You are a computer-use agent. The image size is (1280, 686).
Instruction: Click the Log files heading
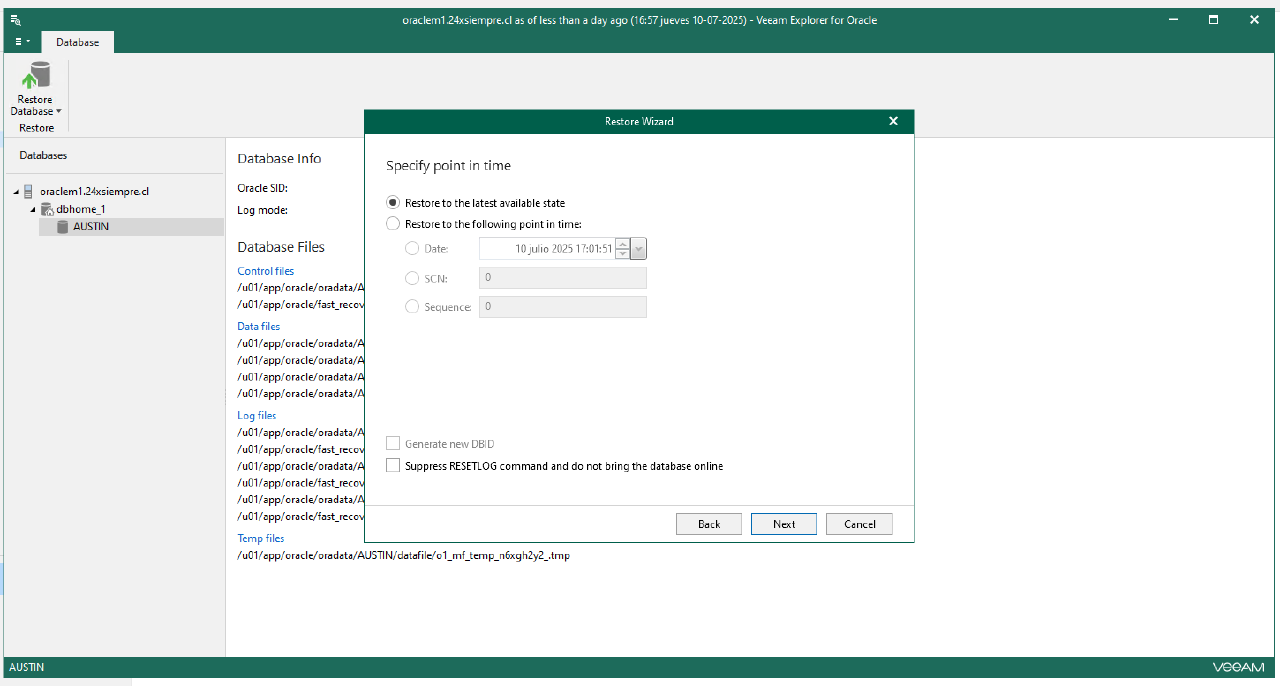pos(256,415)
